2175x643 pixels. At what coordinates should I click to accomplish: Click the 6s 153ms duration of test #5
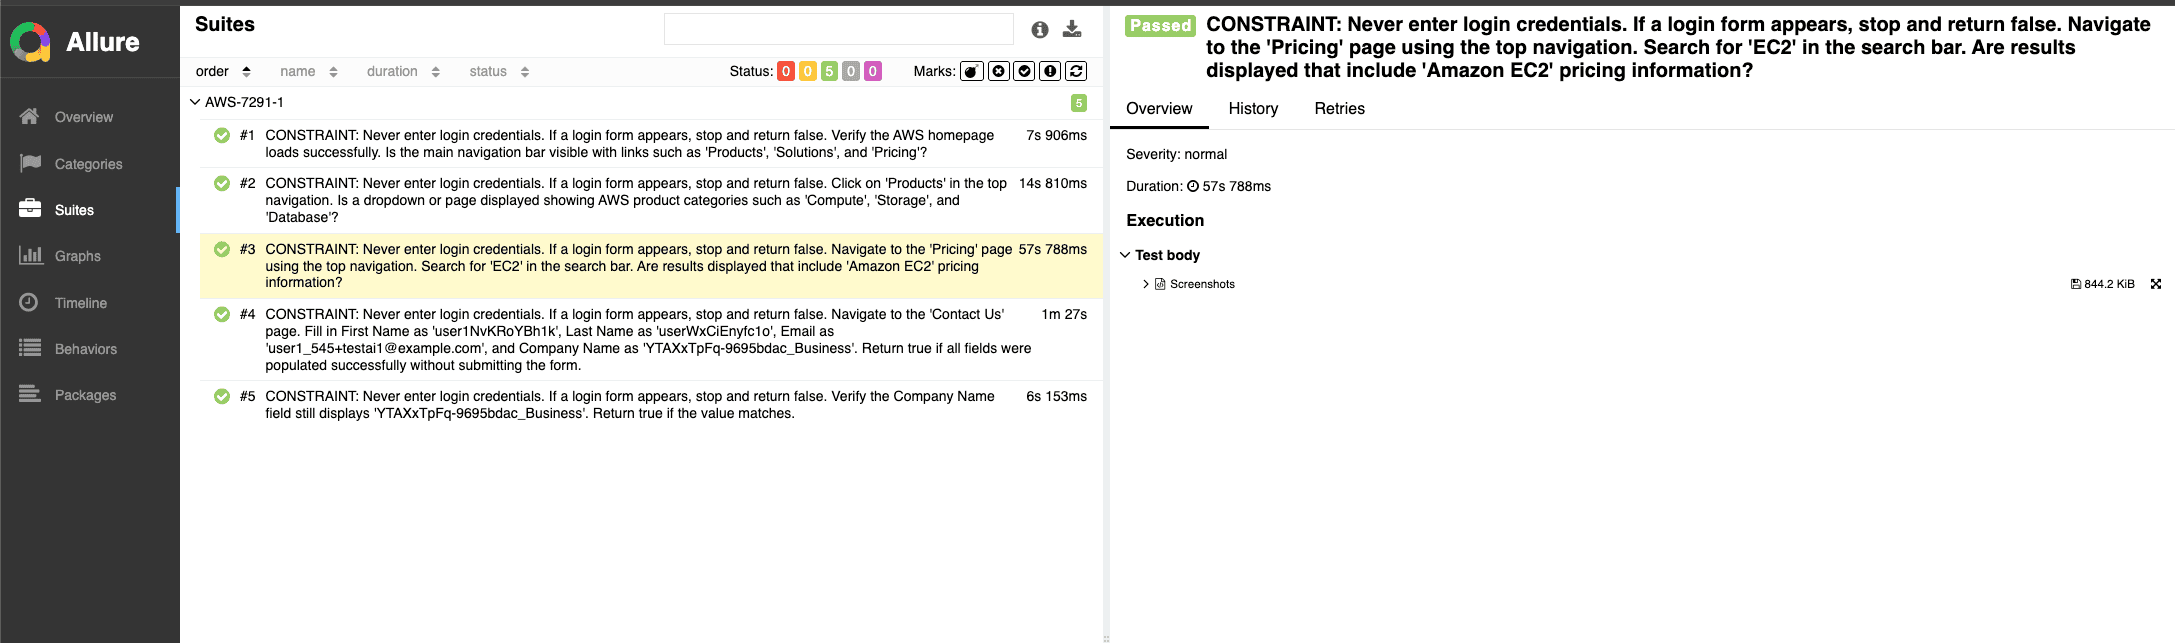pos(1057,396)
